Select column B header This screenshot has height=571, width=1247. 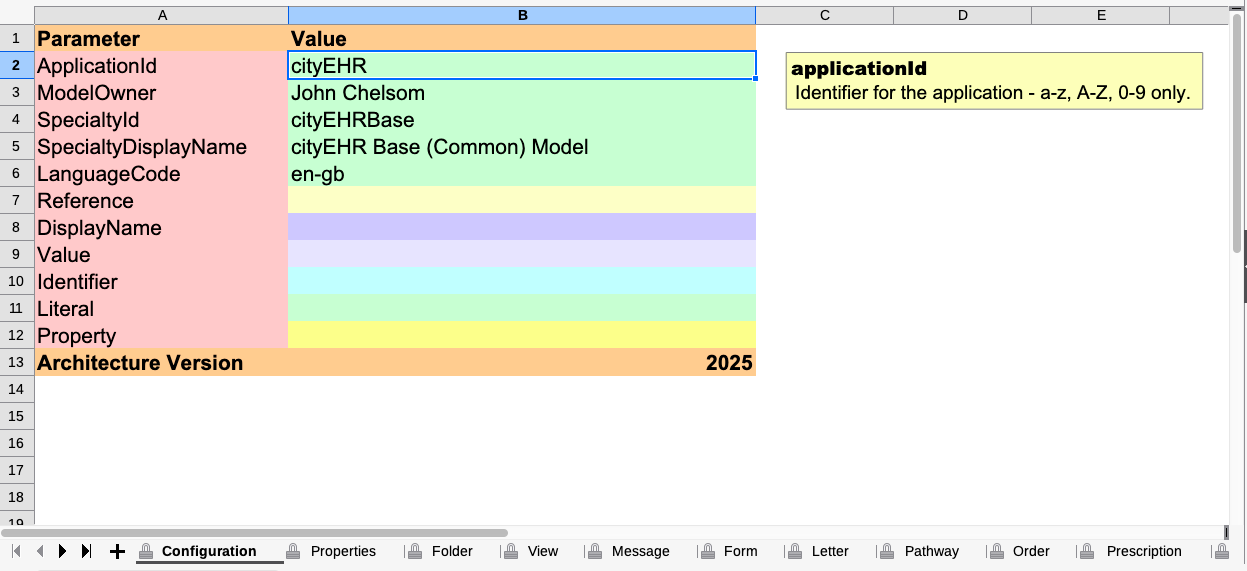pos(522,15)
